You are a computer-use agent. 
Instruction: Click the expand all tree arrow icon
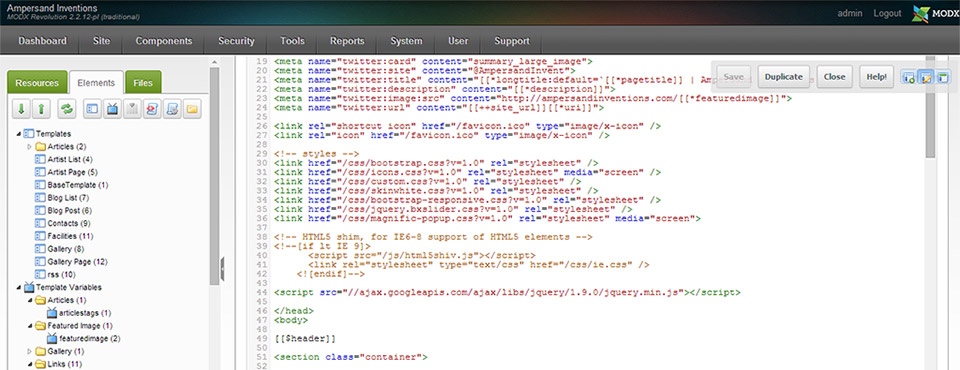[x=21, y=109]
